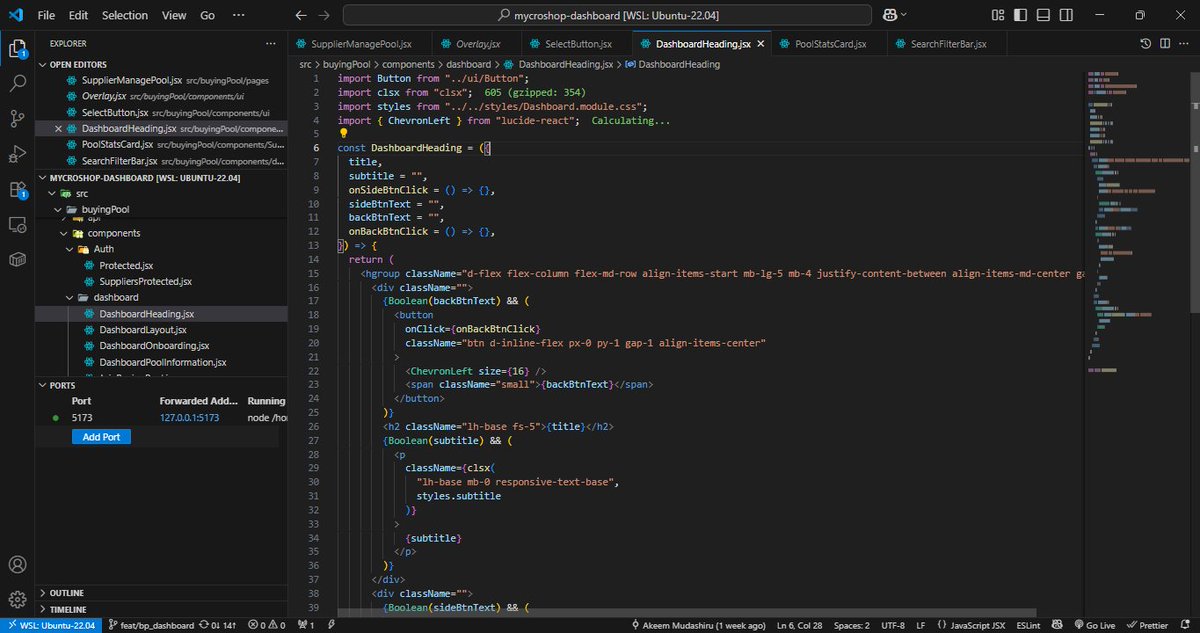Open the Extensions view
Viewport: 1200px width, 633px height.
point(17,189)
